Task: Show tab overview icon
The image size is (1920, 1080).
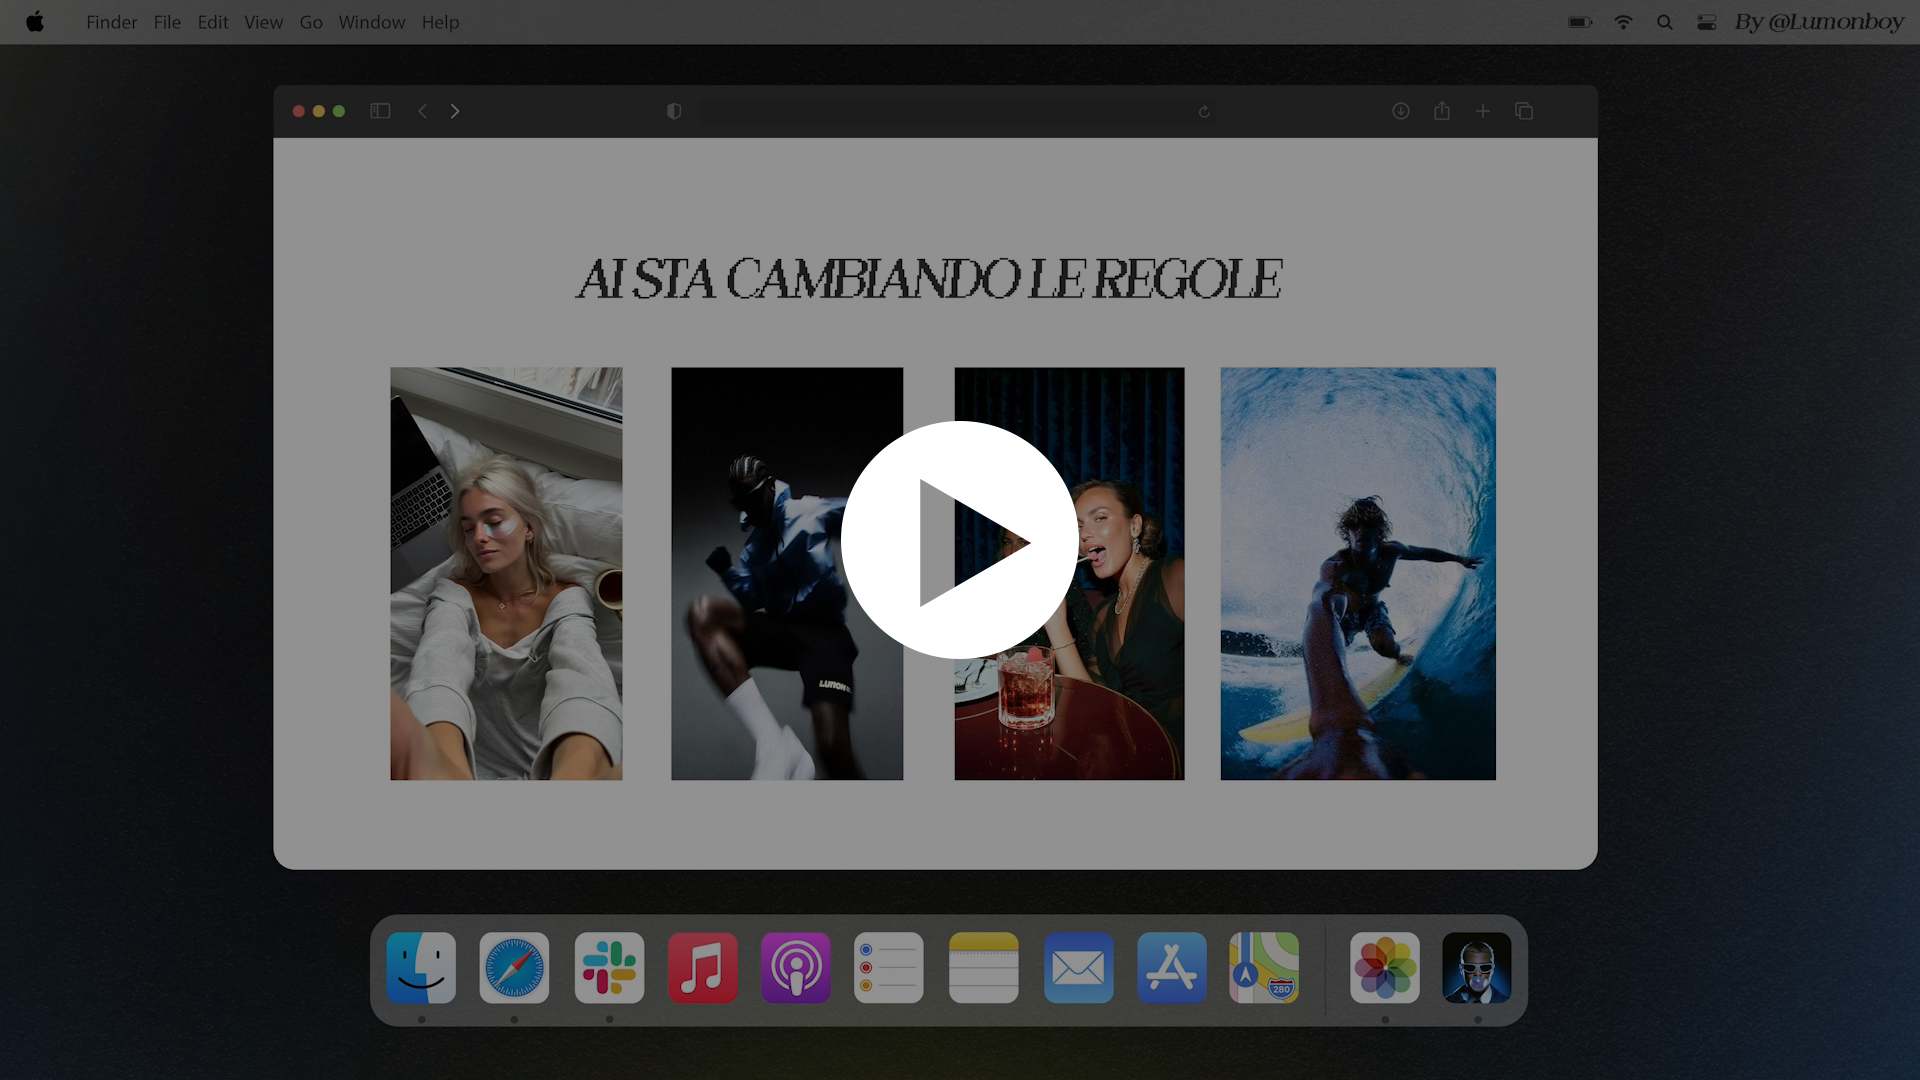Action: 1524,111
